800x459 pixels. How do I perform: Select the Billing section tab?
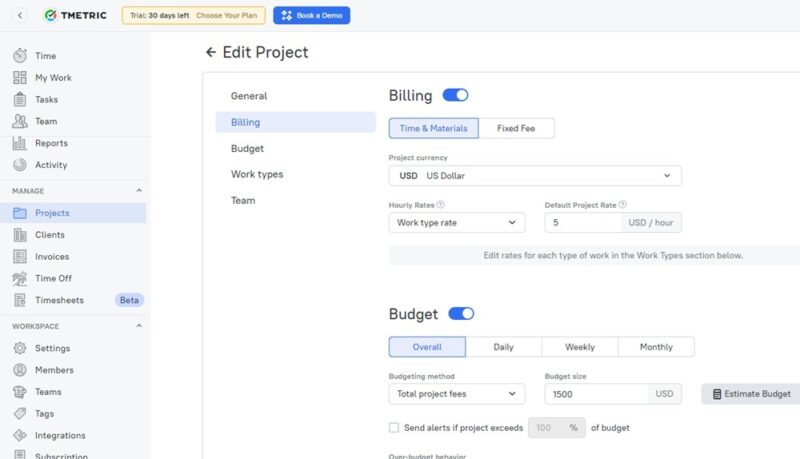tap(295, 122)
